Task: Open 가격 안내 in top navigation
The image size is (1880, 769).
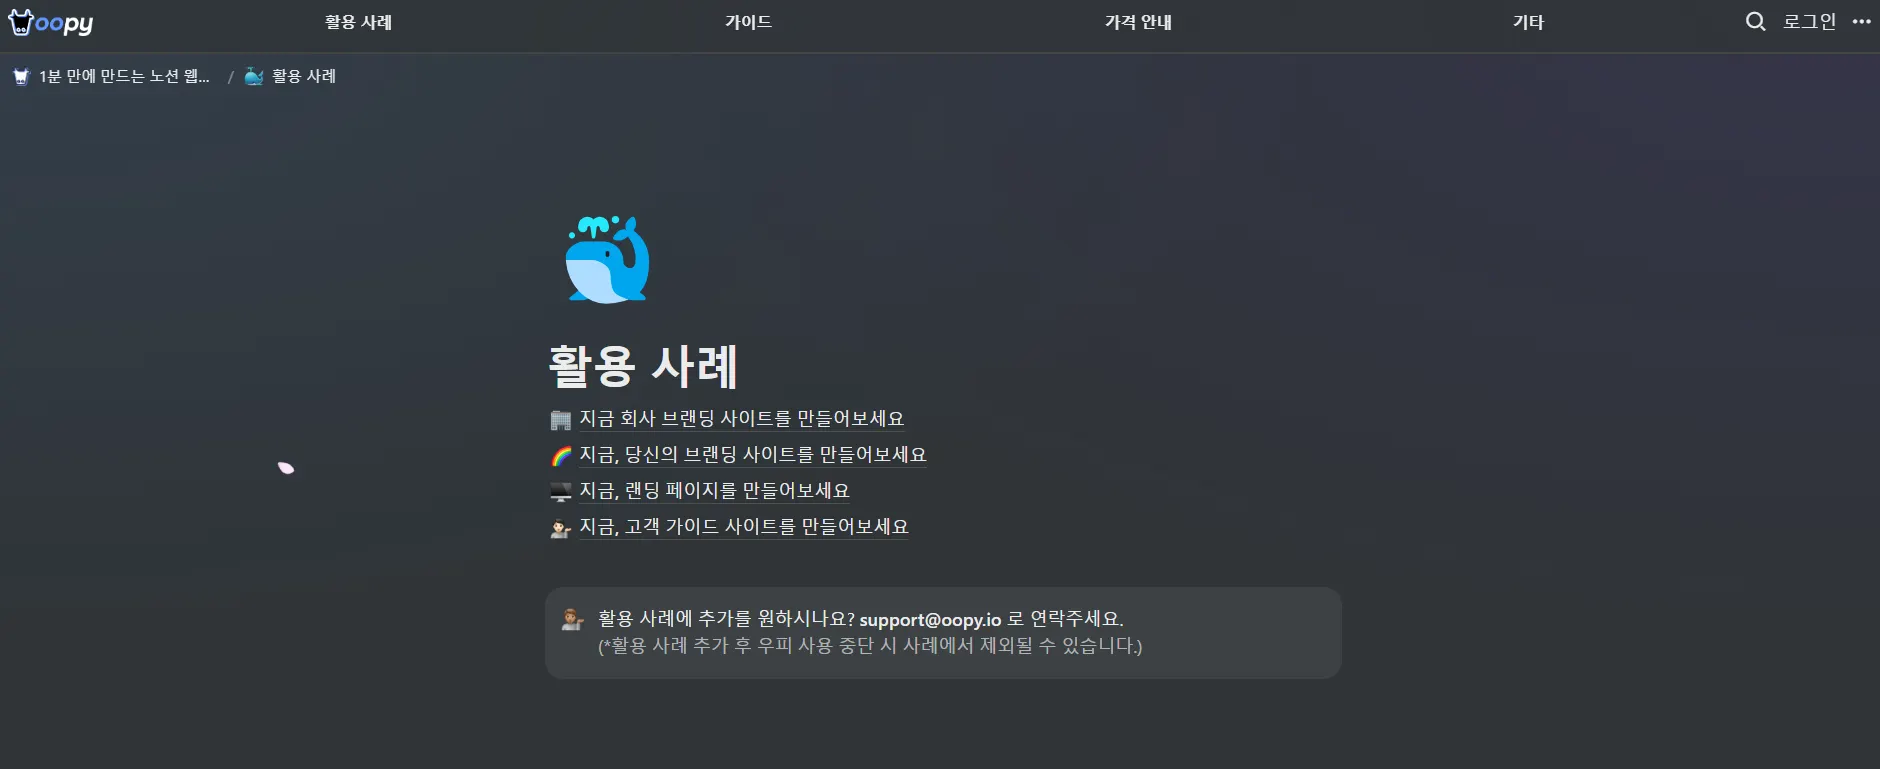Action: (x=1138, y=22)
